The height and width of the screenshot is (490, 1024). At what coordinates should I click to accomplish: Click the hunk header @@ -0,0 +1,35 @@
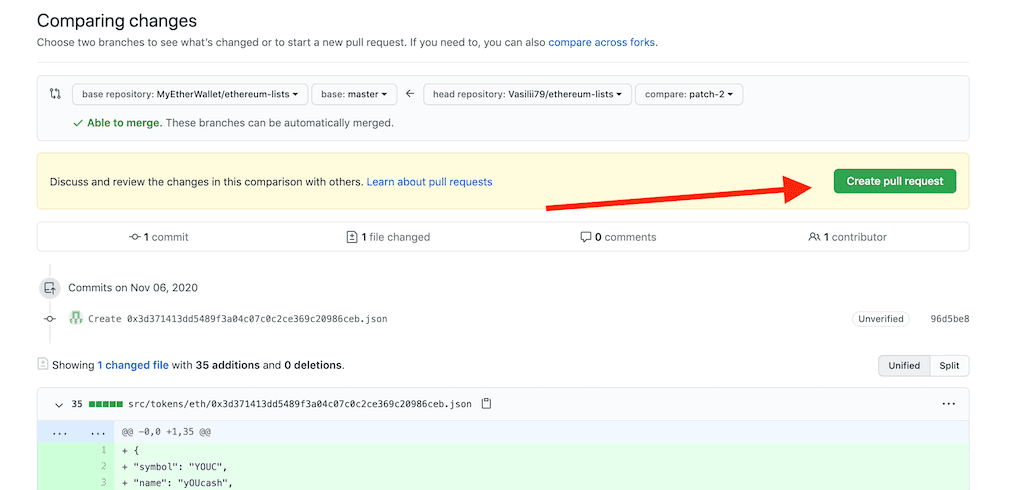click(x=167, y=432)
